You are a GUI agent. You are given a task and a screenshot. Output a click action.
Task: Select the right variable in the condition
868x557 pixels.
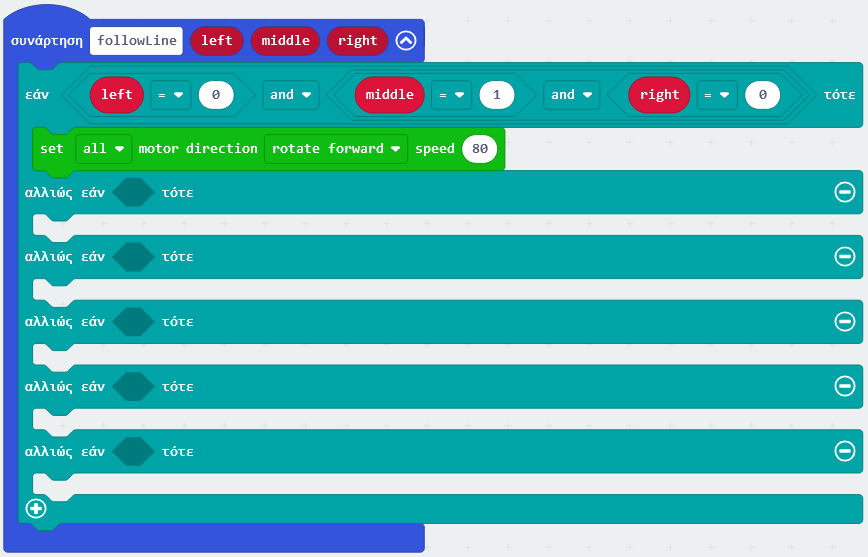(659, 95)
